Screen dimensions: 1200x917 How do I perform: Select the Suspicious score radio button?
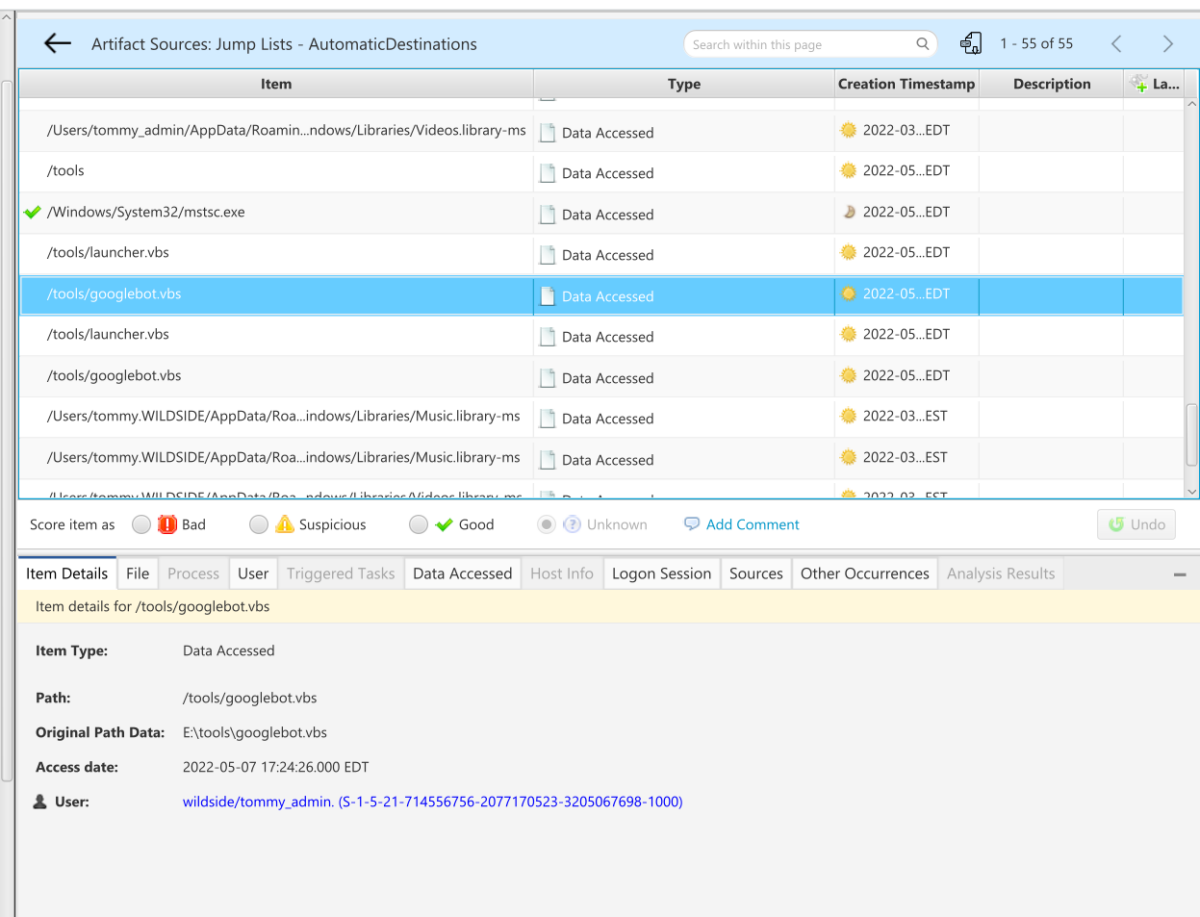point(259,524)
